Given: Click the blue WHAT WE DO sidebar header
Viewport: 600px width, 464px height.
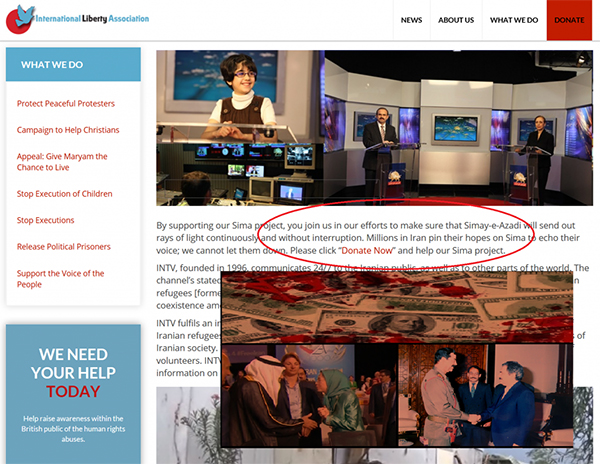Looking at the screenshot, I should pyautogui.click(x=73, y=65).
